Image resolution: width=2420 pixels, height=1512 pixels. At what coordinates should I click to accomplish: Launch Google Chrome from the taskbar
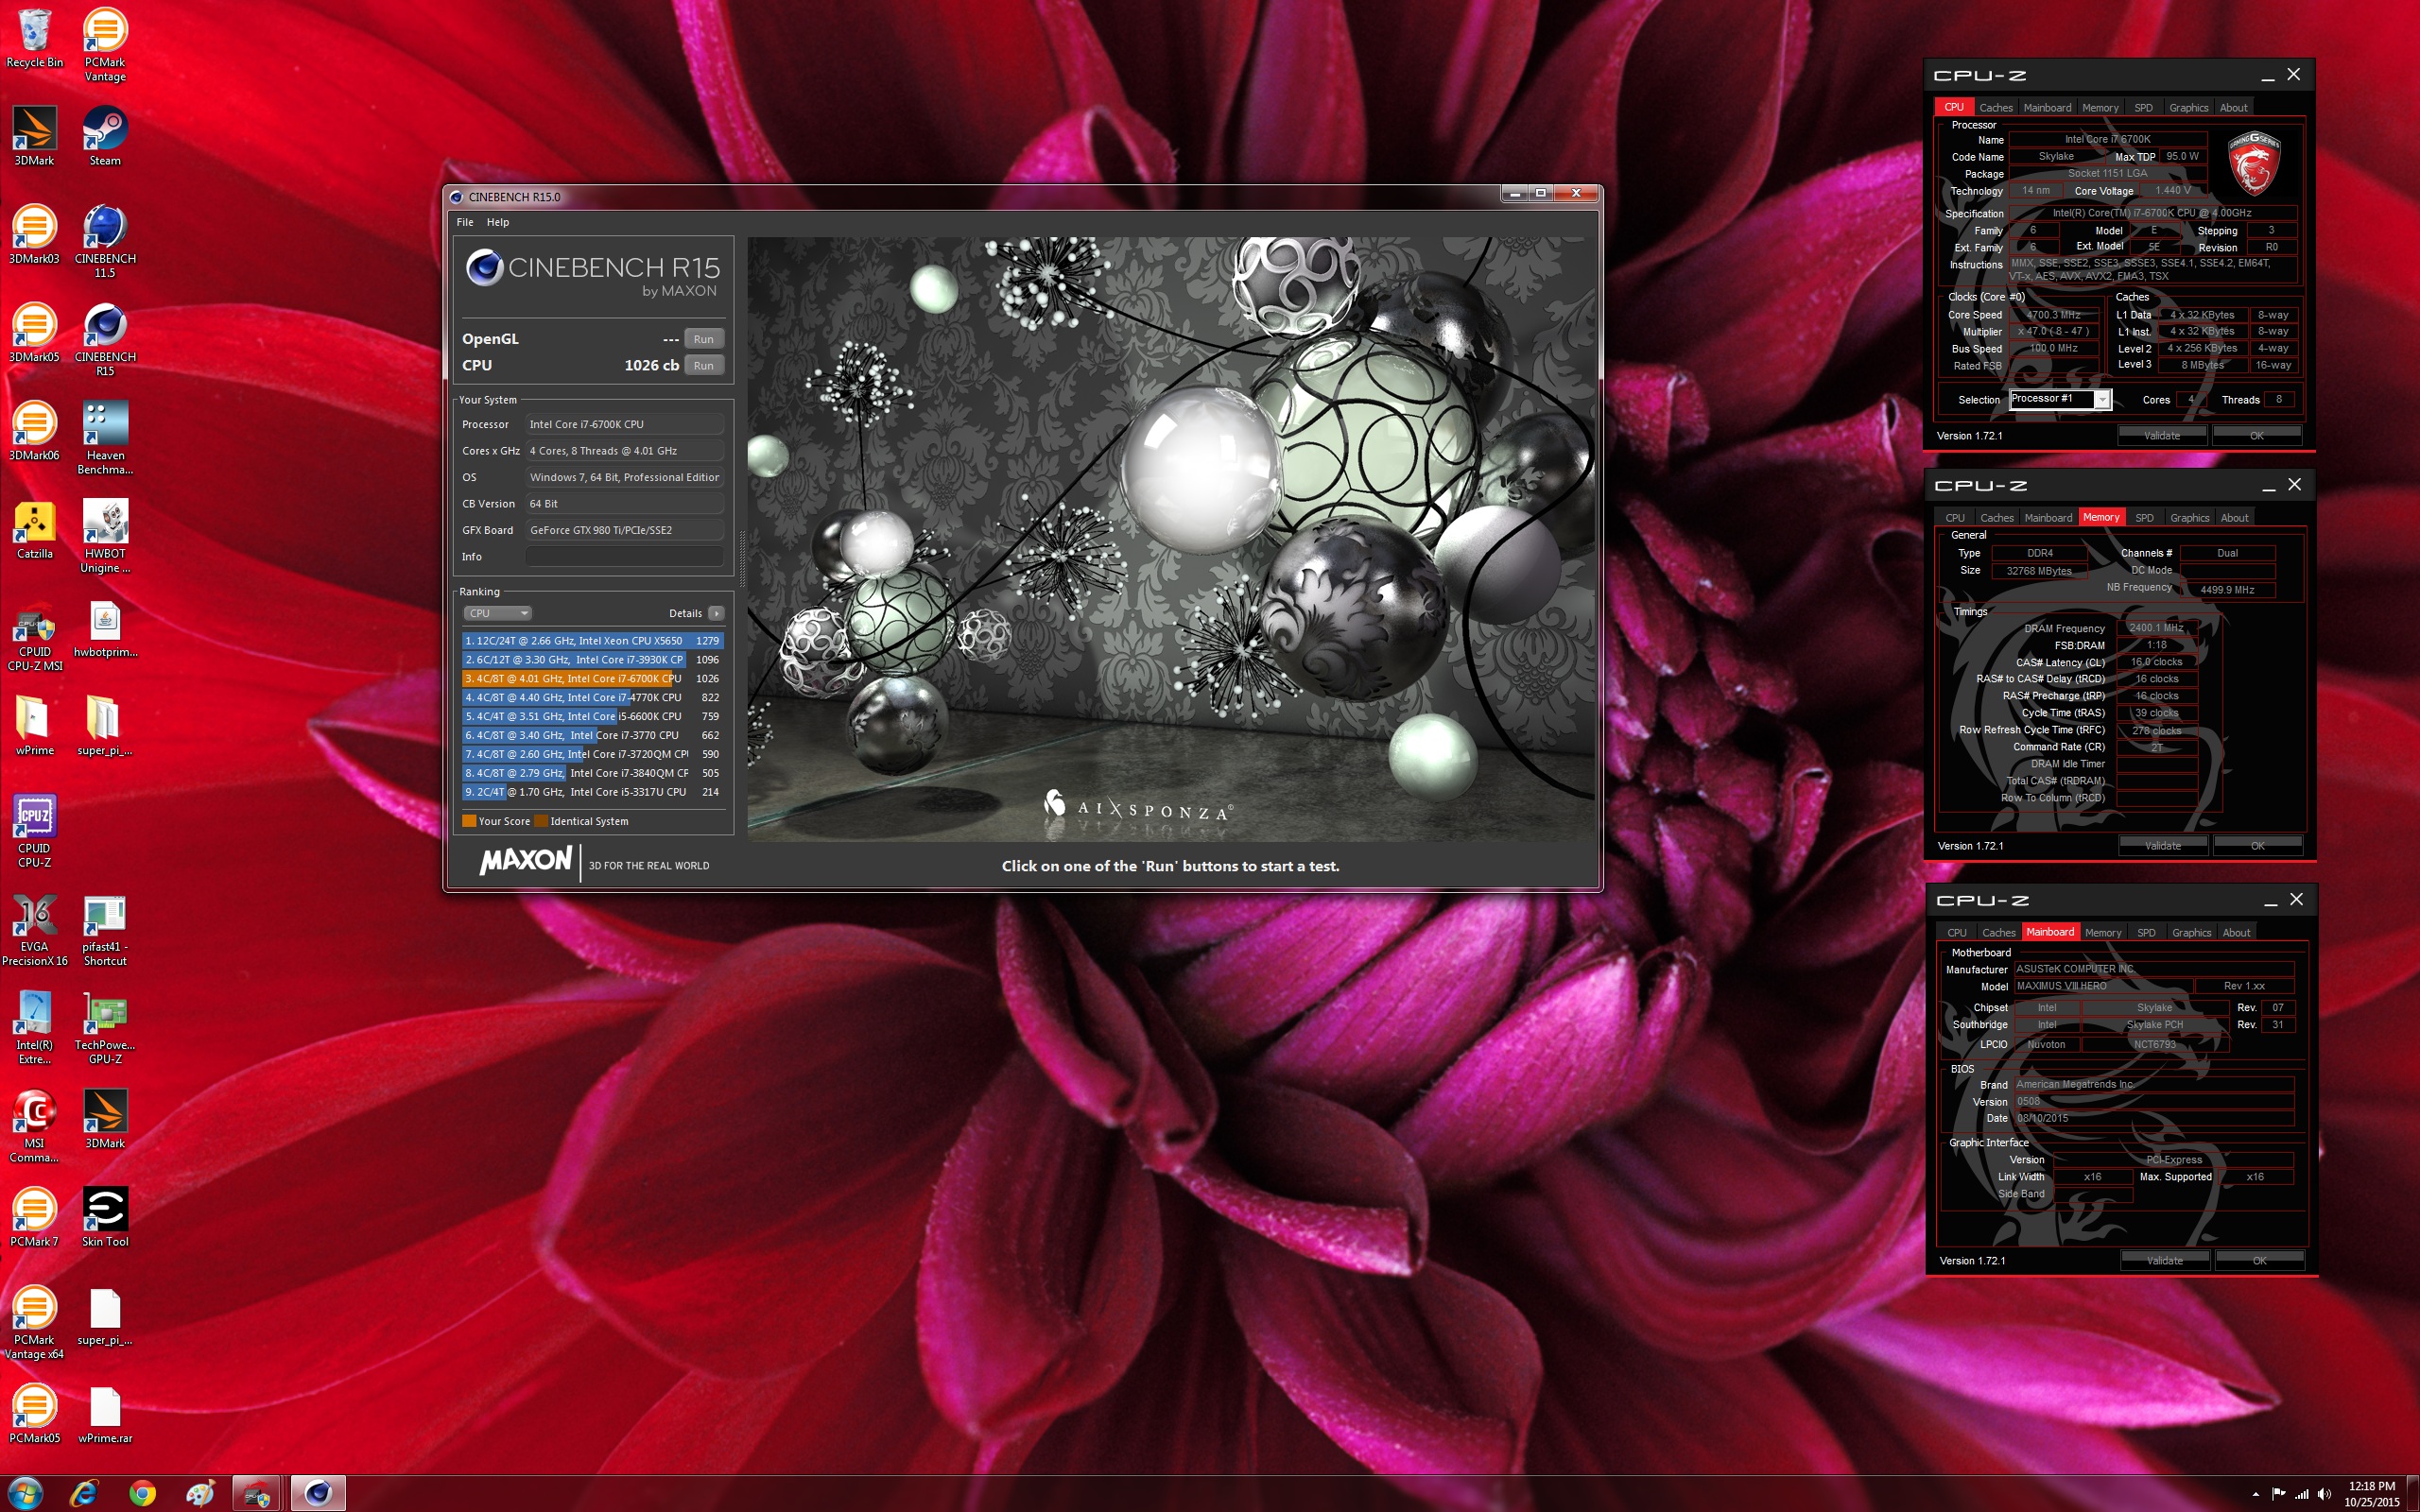143,1493
